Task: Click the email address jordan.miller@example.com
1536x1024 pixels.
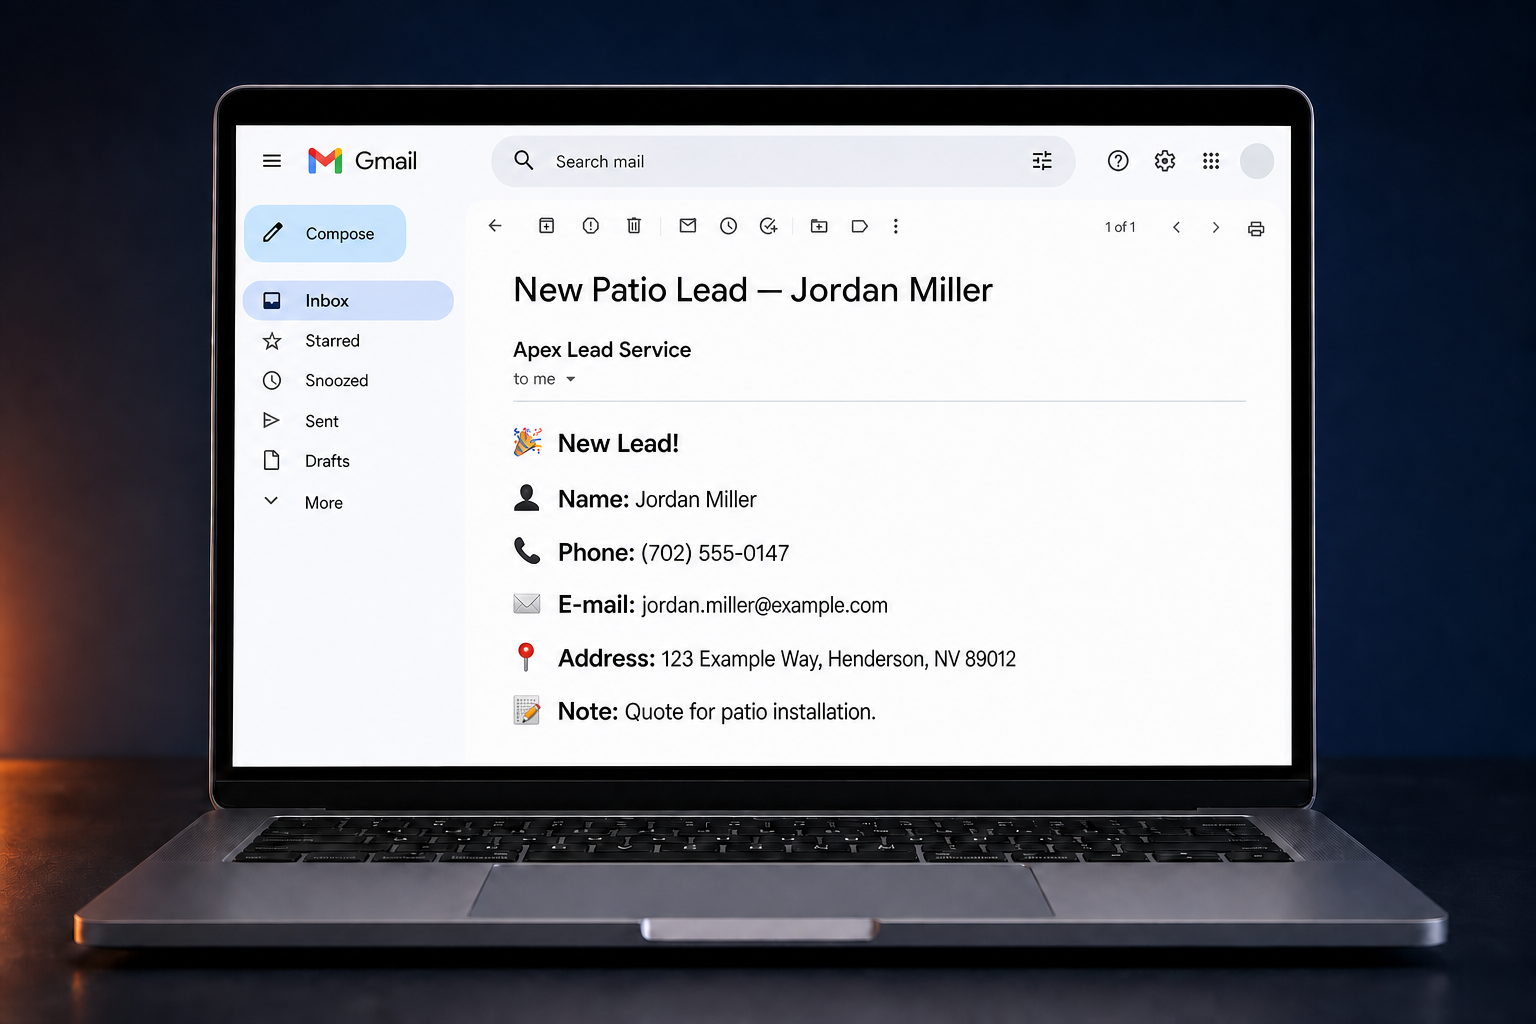Action: click(765, 605)
